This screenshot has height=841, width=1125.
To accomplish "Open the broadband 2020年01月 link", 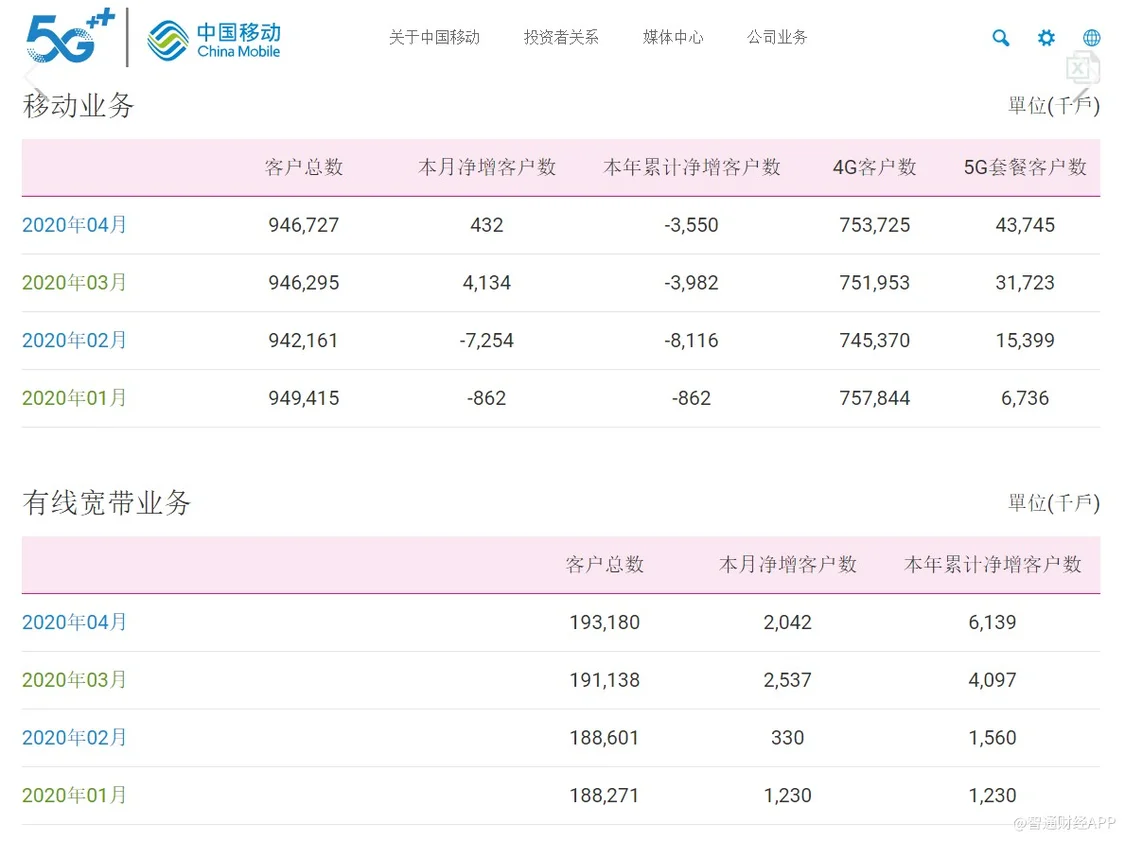I will [x=75, y=796].
